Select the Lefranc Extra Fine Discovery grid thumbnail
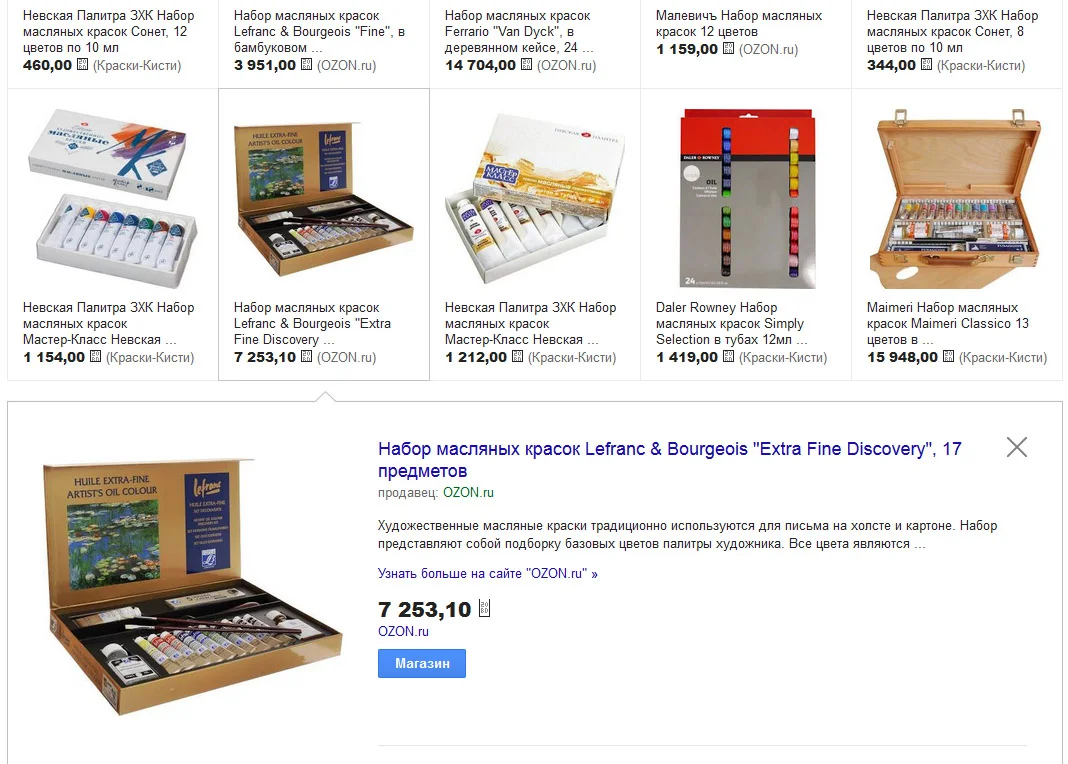1068x764 pixels. (324, 197)
